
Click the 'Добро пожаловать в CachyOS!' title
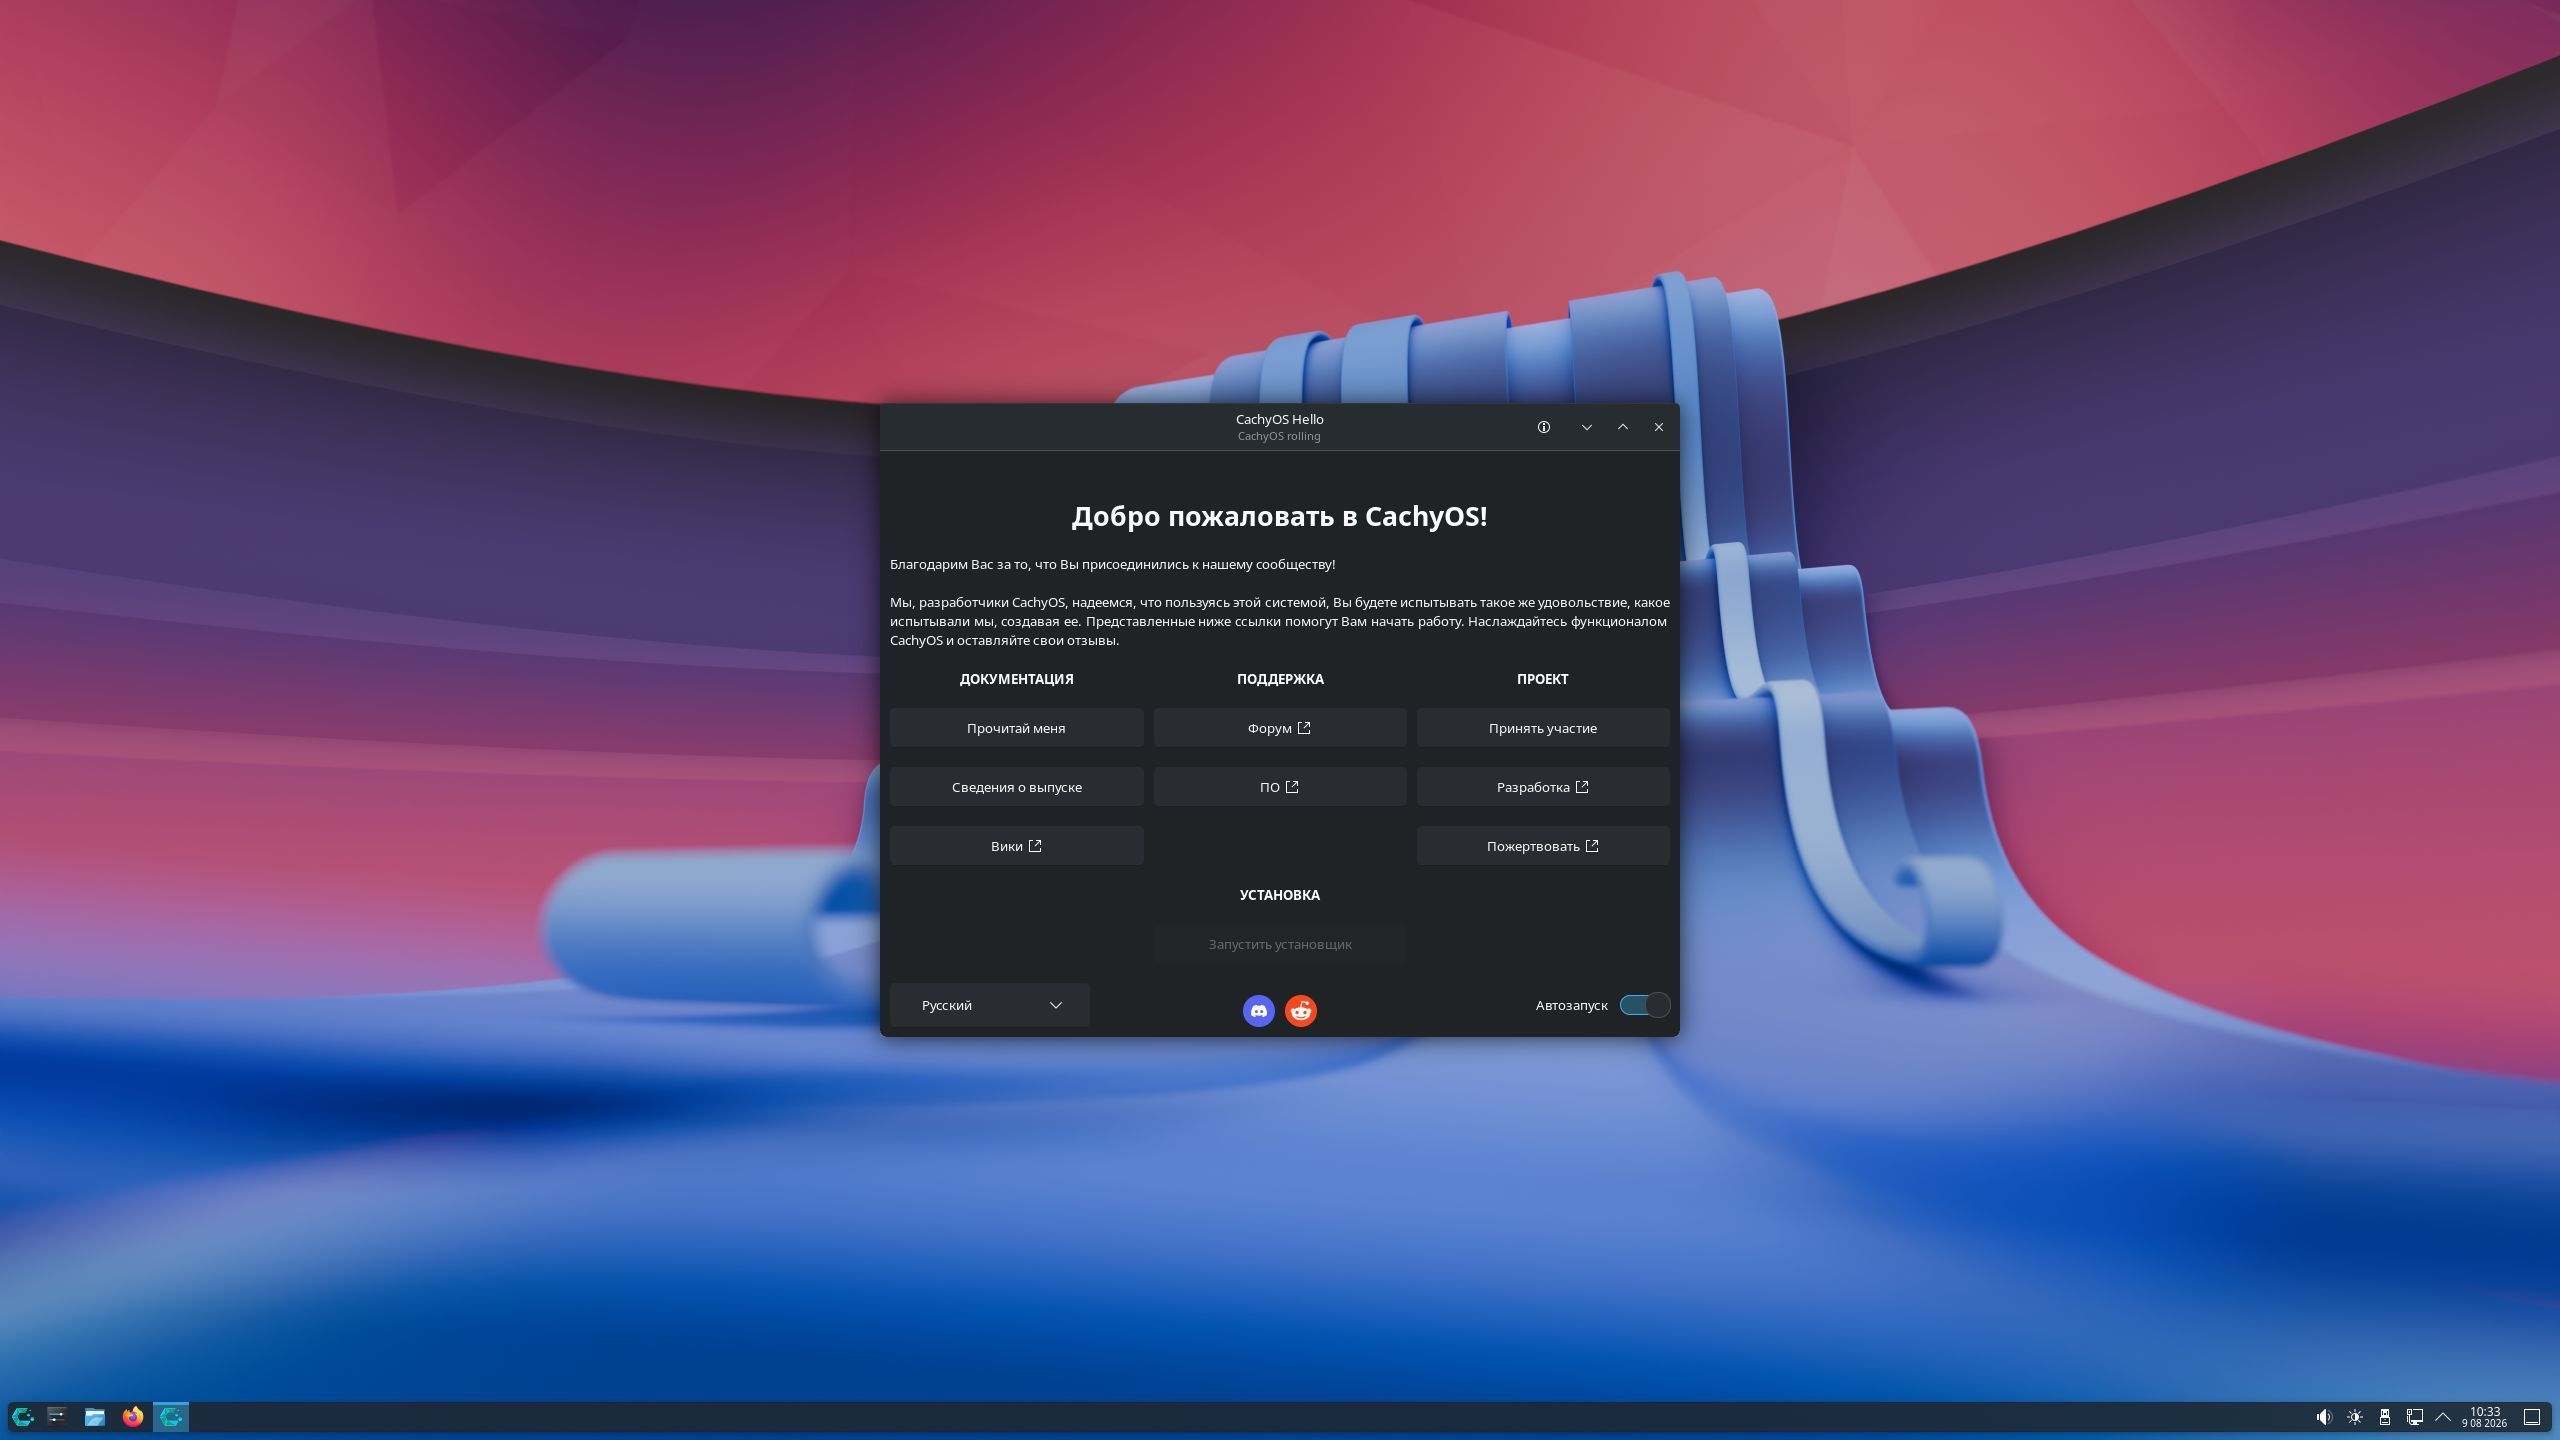pyautogui.click(x=1280, y=516)
